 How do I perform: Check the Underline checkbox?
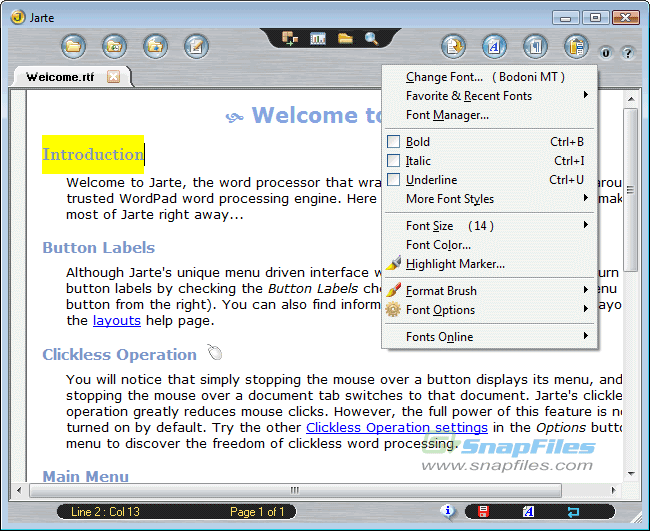tap(393, 179)
